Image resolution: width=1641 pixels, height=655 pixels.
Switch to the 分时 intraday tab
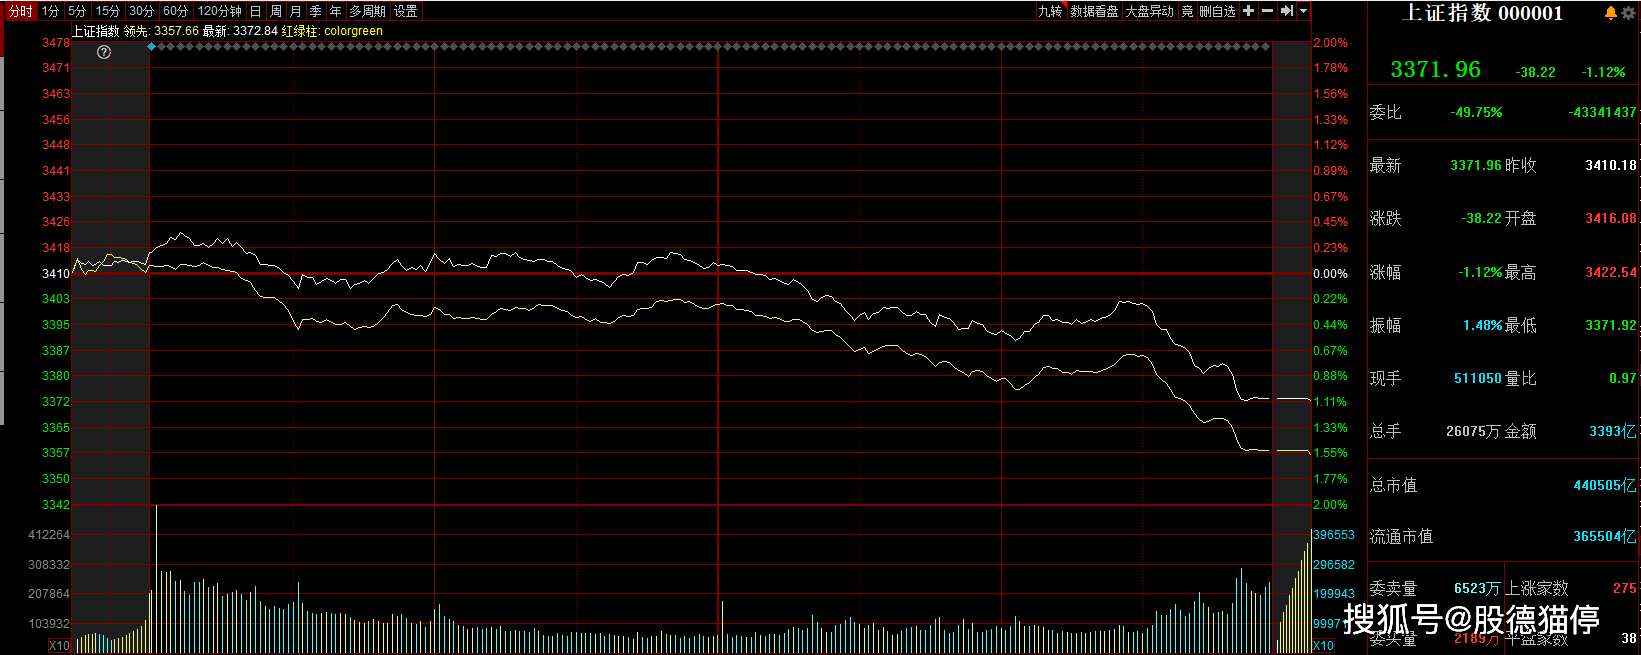click(x=20, y=11)
